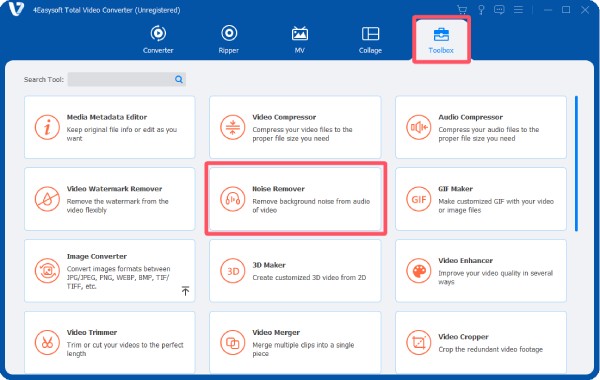The image size is (600, 380).
Task: Click the 3D Maker icon
Action: point(233,271)
